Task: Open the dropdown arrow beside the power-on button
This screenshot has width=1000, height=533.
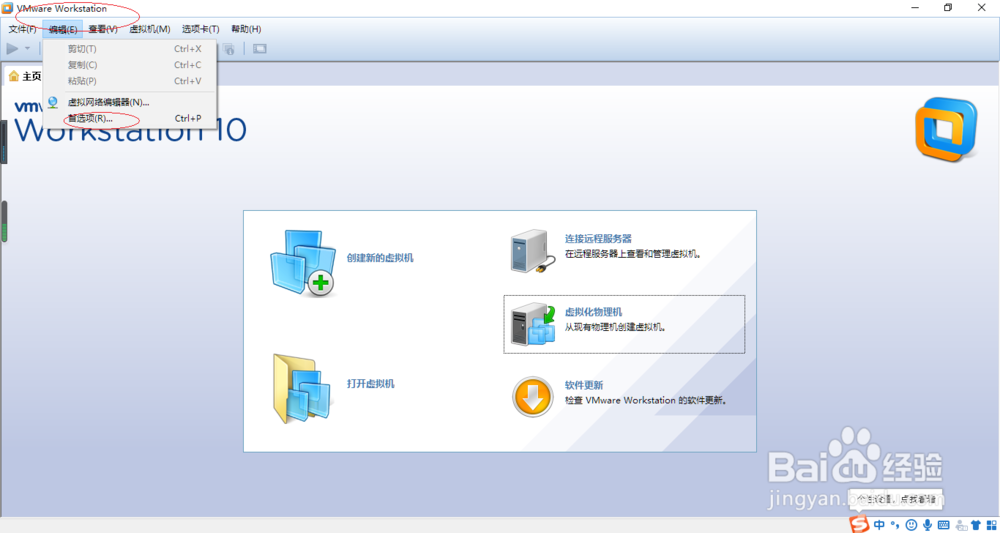Action: (27, 48)
